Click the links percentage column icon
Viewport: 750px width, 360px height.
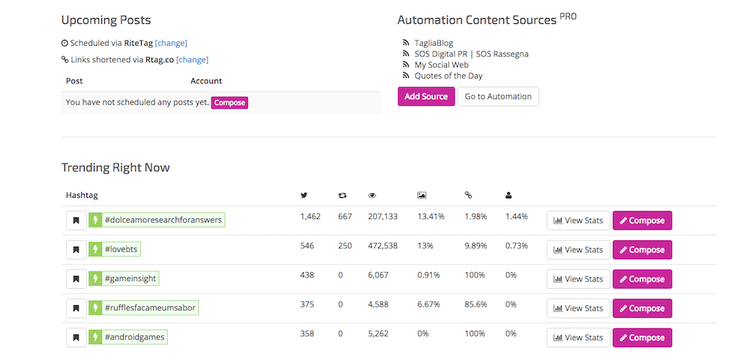(x=468, y=195)
